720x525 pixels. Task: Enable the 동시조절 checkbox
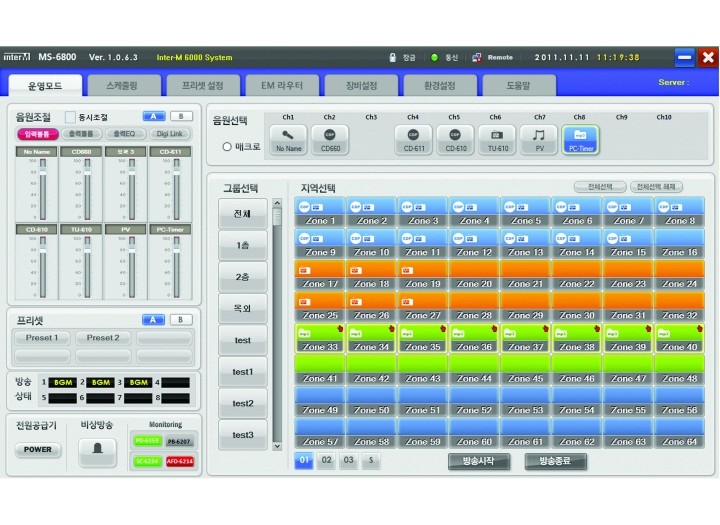click(x=71, y=117)
